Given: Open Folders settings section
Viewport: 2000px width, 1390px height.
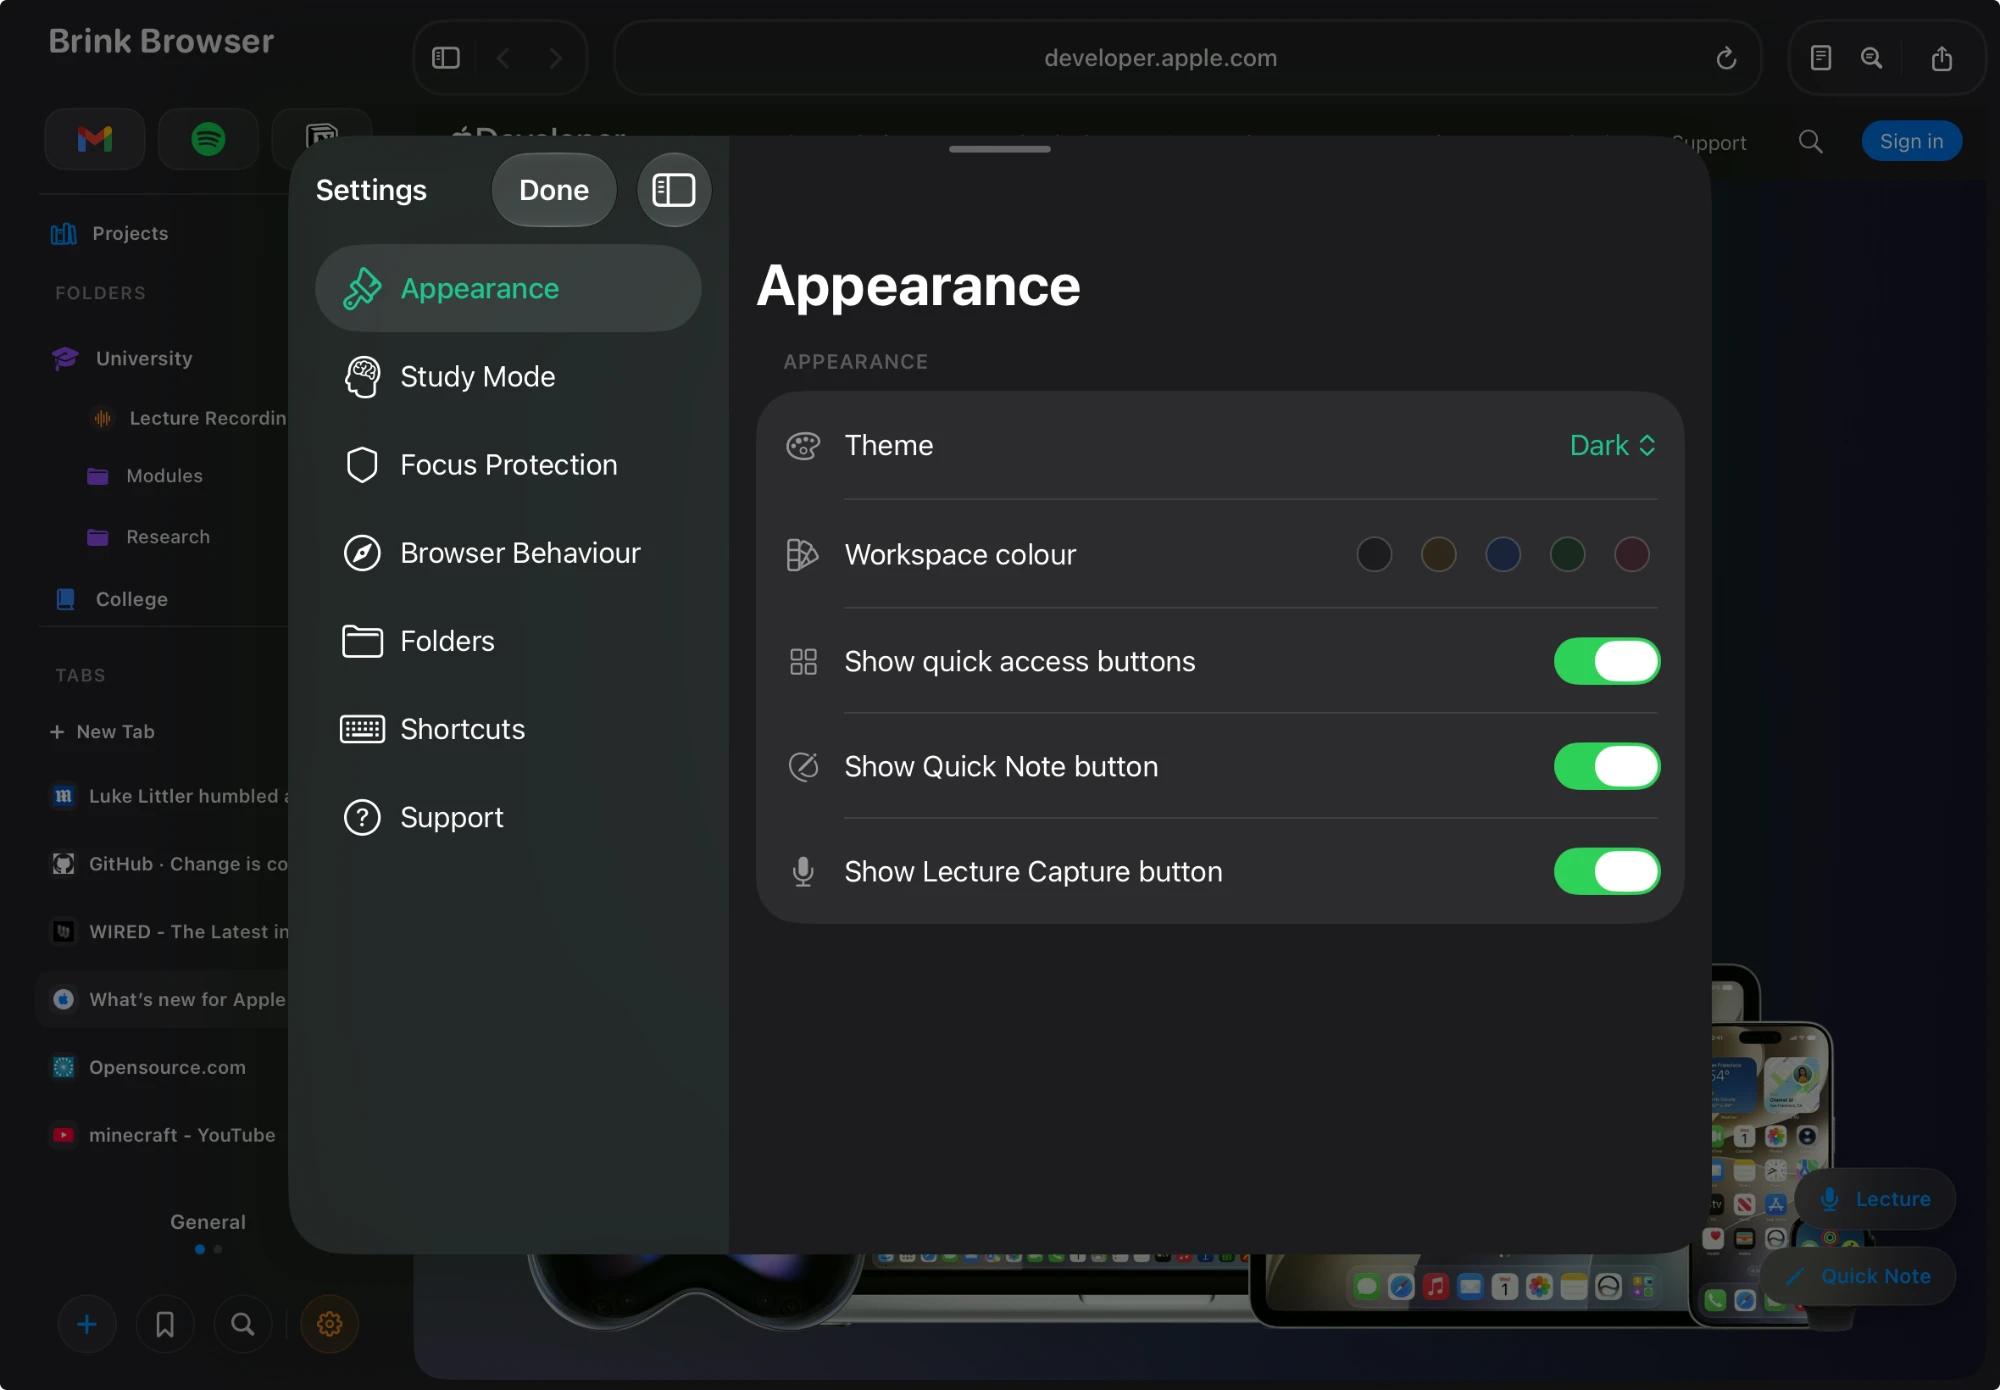Looking at the screenshot, I should [x=508, y=641].
